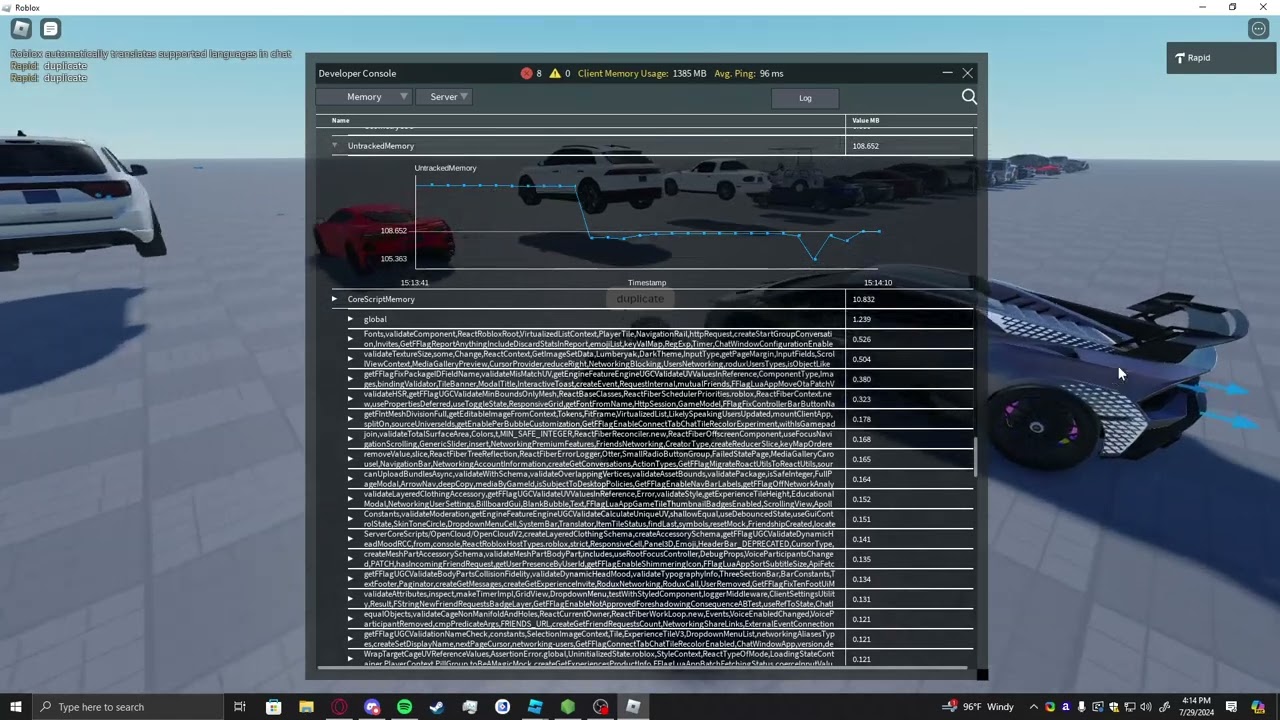
Task: Click the row text starting with ServerCoreScripts/OpenCloud
Action: [x=599, y=539]
